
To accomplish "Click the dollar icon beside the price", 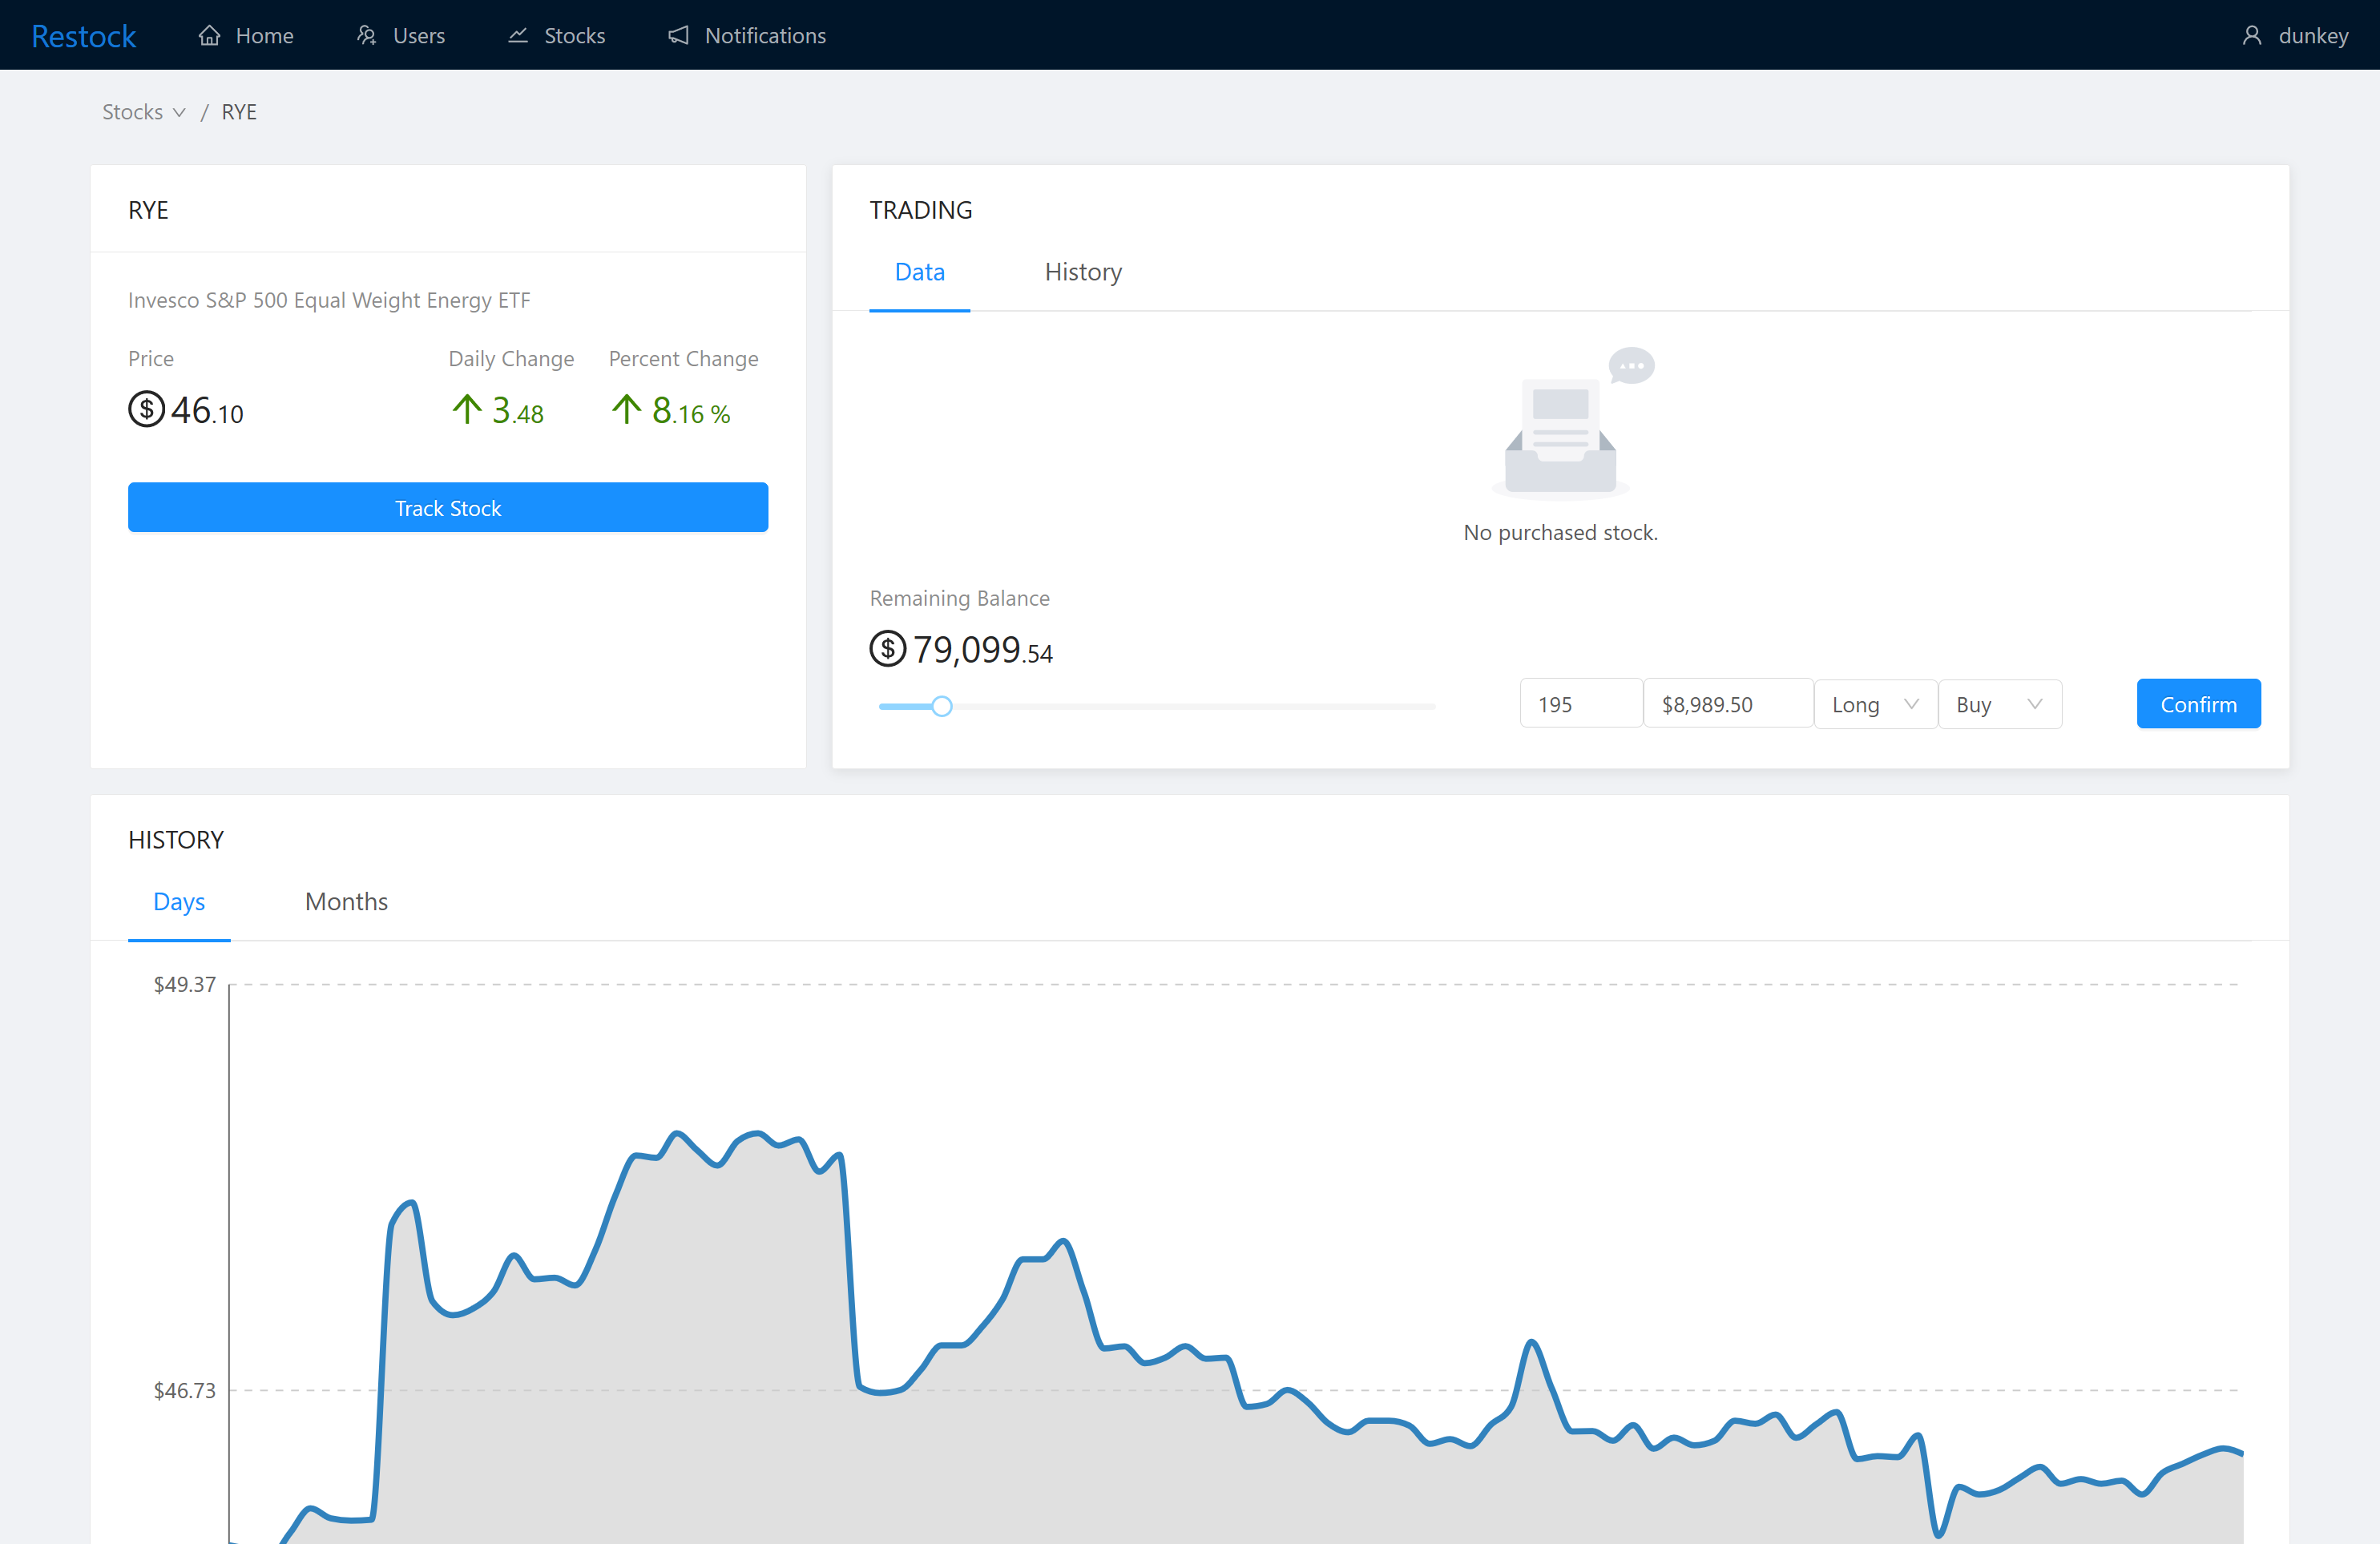I will tap(145, 409).
